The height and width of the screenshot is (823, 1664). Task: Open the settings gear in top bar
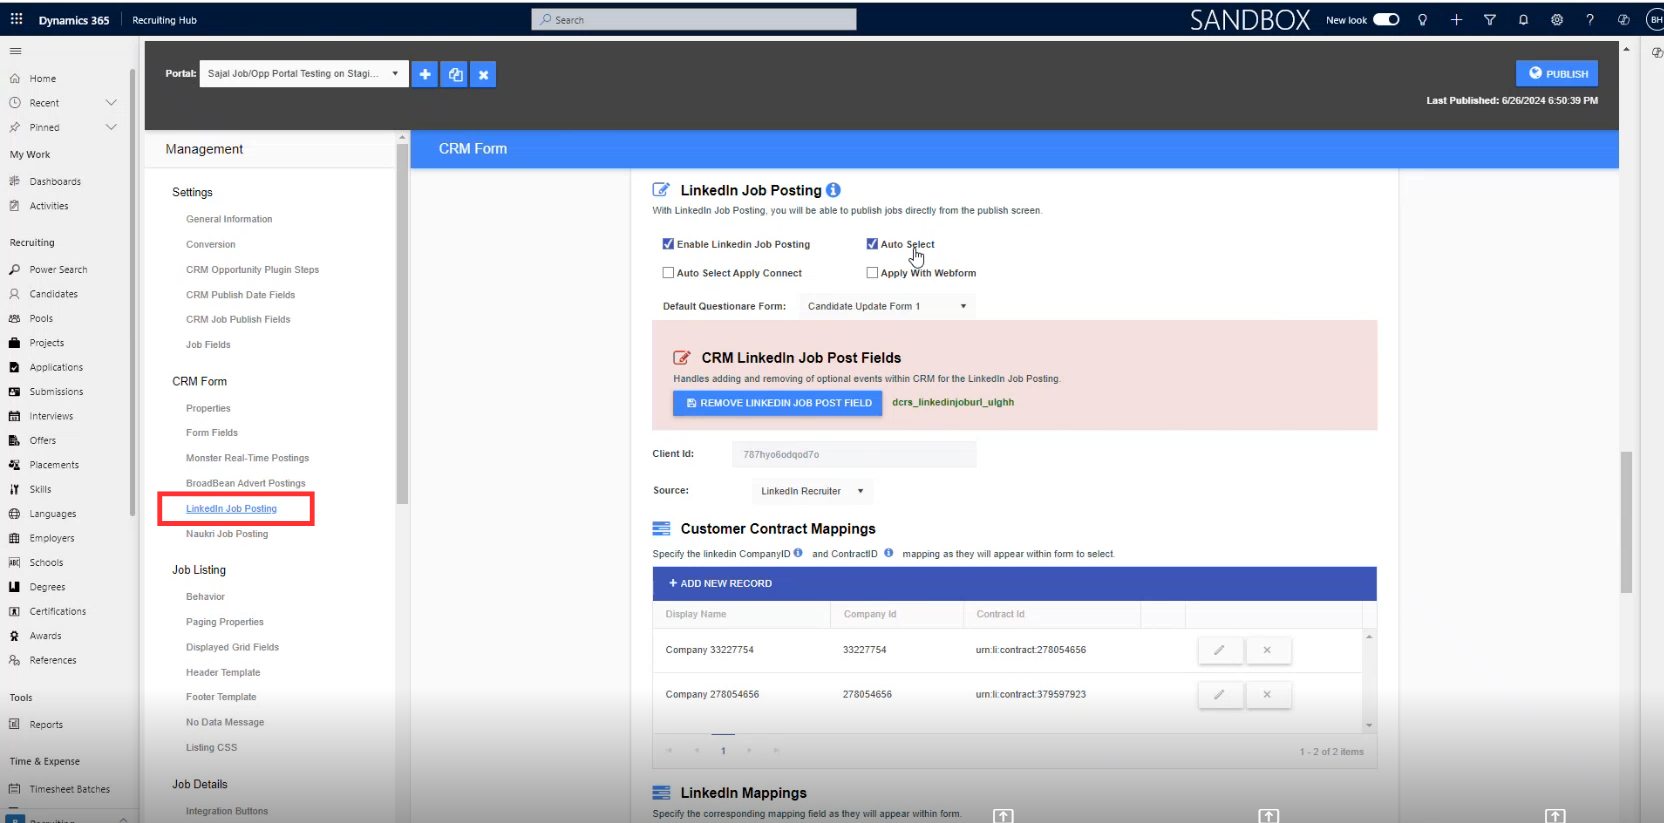click(1557, 19)
